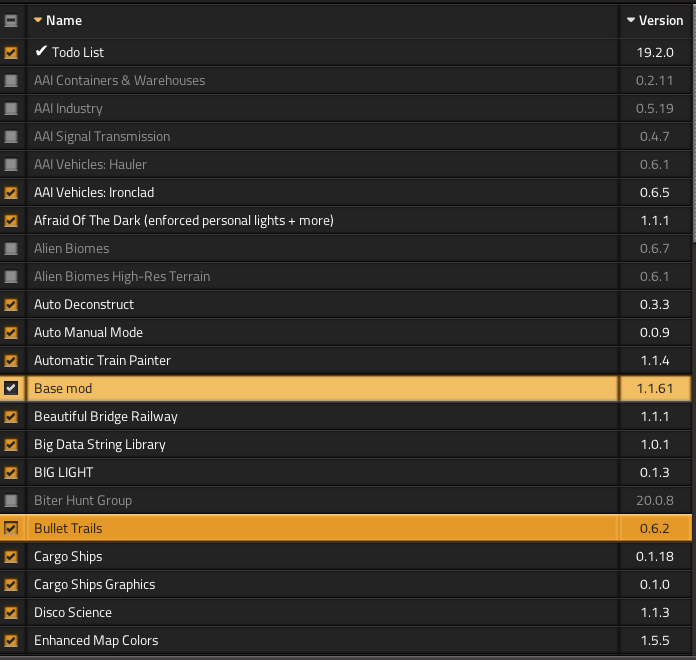Select 'Auto Deconstruct' mod name
This screenshot has height=660, width=696.
[83, 304]
